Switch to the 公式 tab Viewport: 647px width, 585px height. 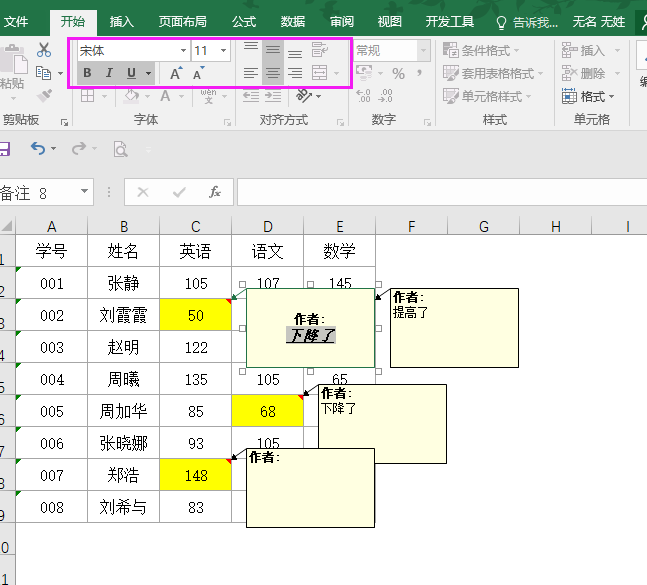tap(244, 21)
